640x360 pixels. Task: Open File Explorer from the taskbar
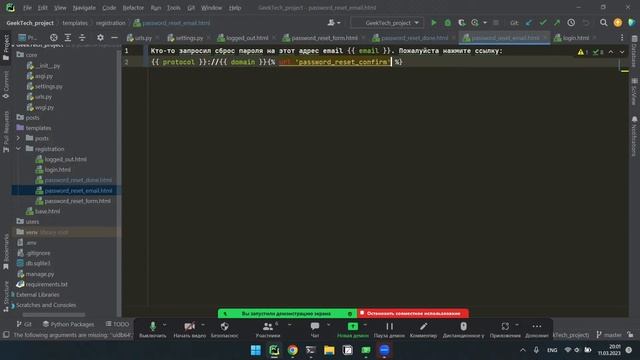click(329, 350)
